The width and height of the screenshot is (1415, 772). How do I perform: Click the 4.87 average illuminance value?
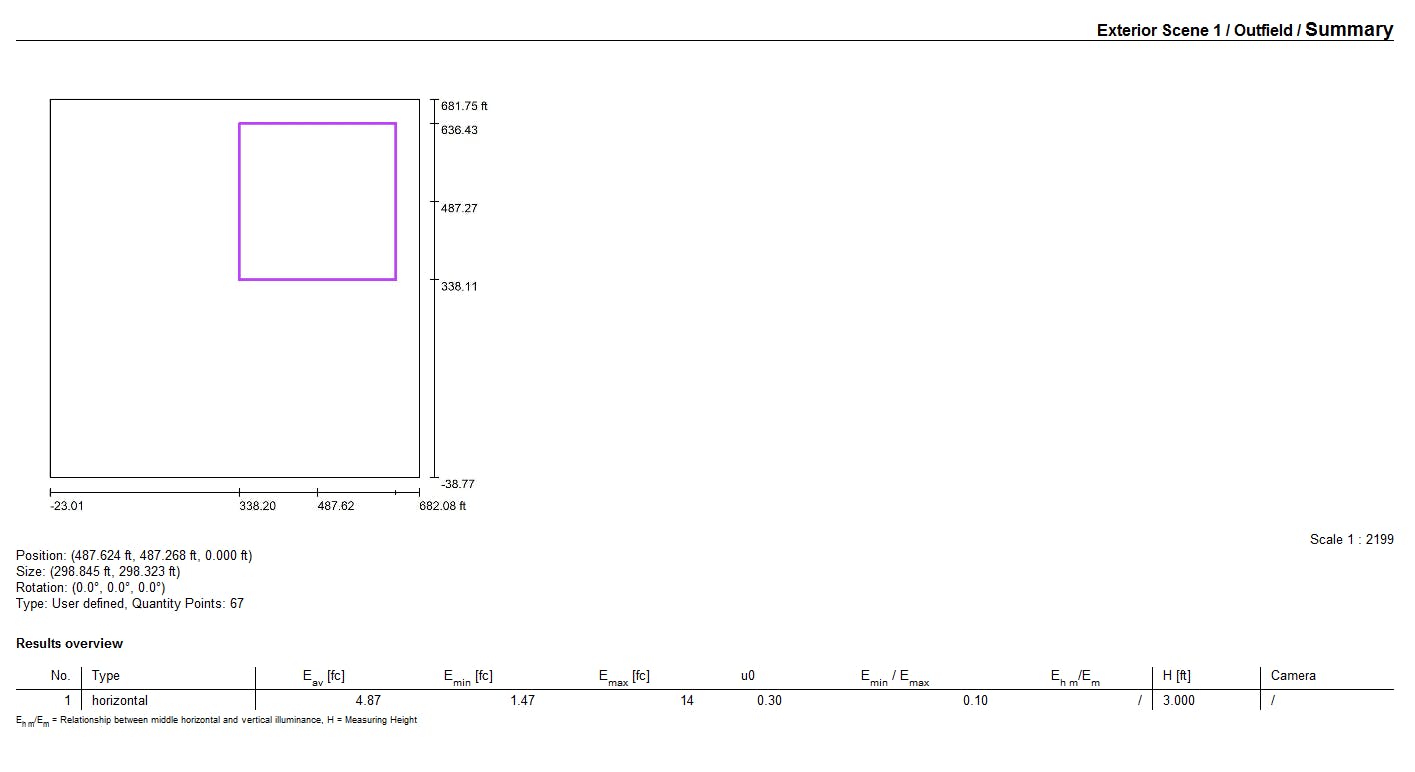point(368,701)
